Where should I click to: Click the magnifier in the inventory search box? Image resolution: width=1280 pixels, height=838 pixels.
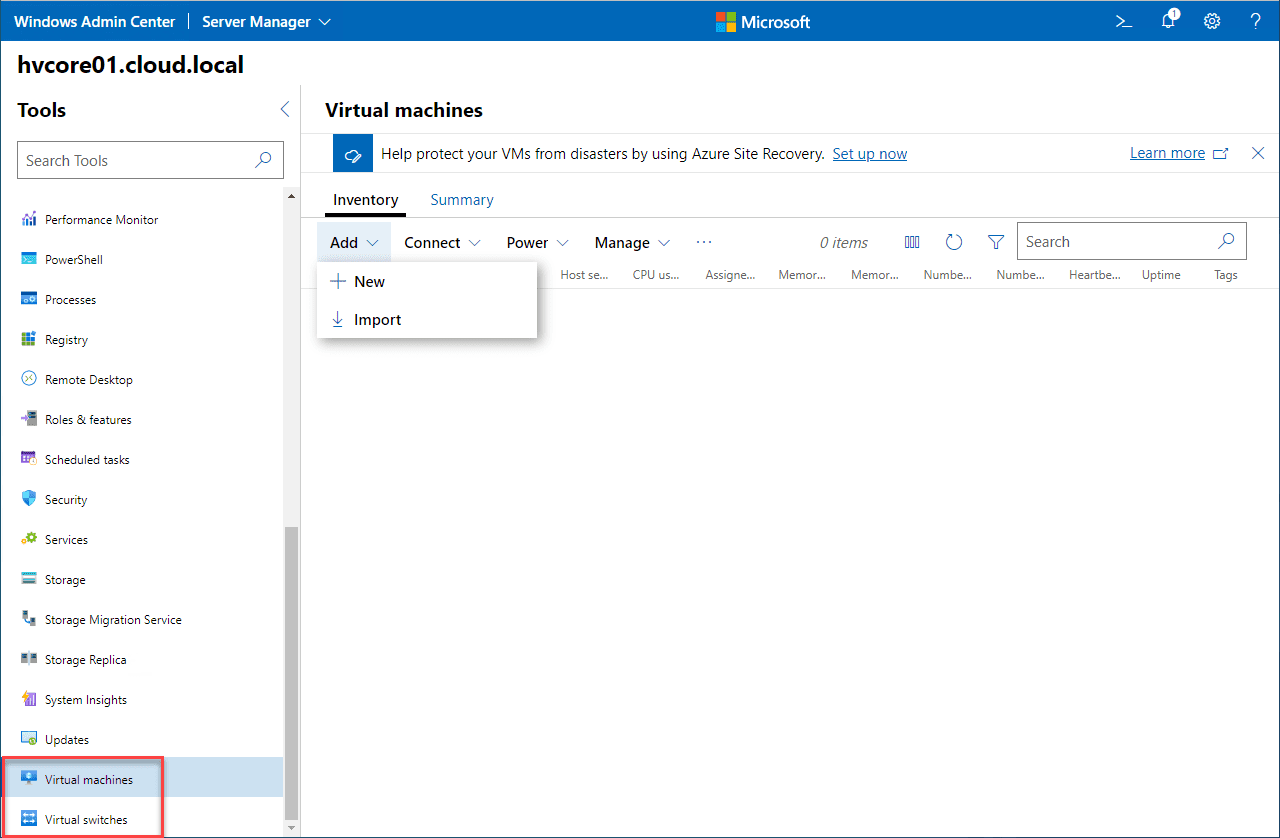pyautogui.click(x=1226, y=241)
